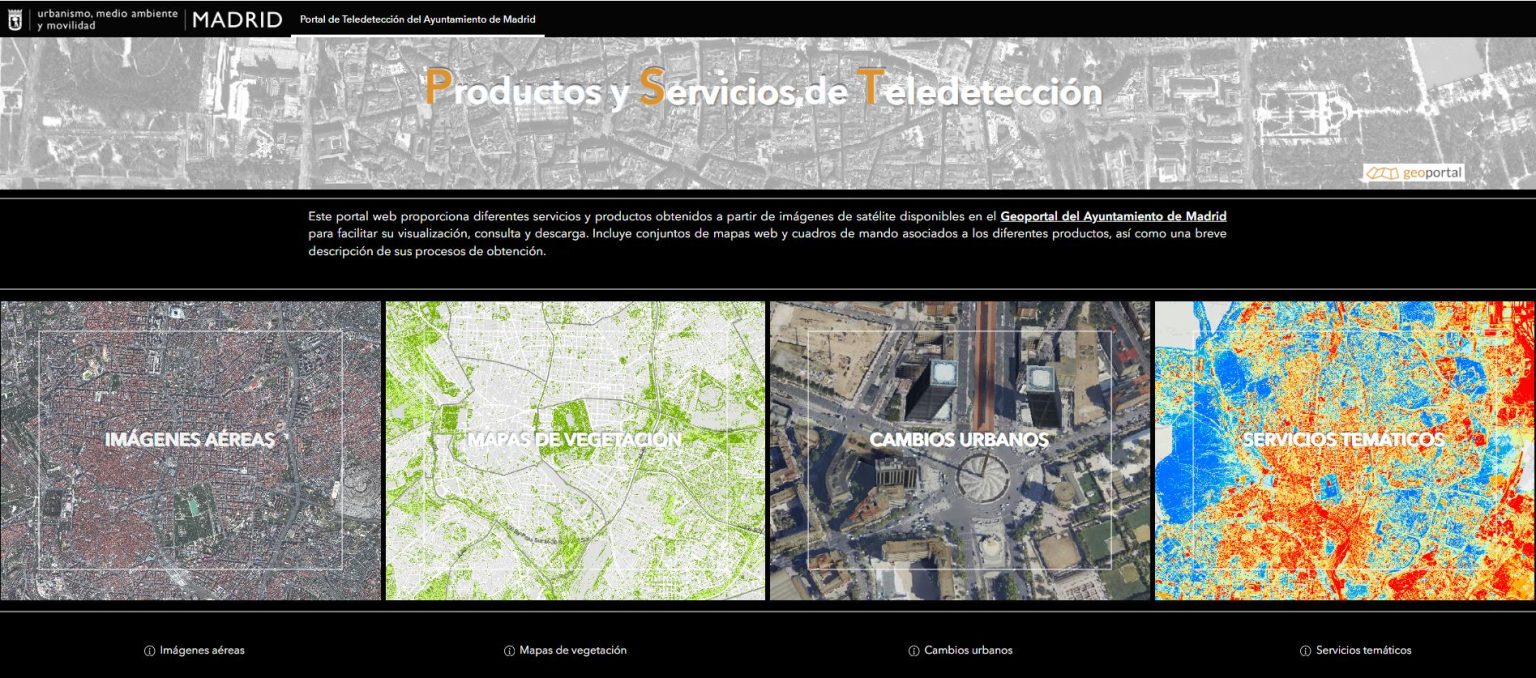Screen dimensions: 1536x678
Task: Click the Productos y Servicios de Teledetección title
Action: (763, 90)
